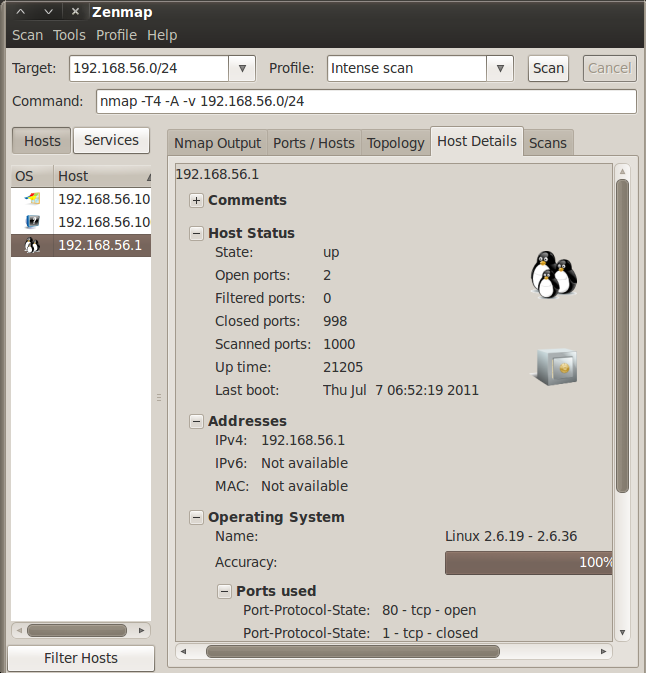This screenshot has height=673, width=646.
Task: Collapse the Addresses section
Action: pyautogui.click(x=197, y=422)
